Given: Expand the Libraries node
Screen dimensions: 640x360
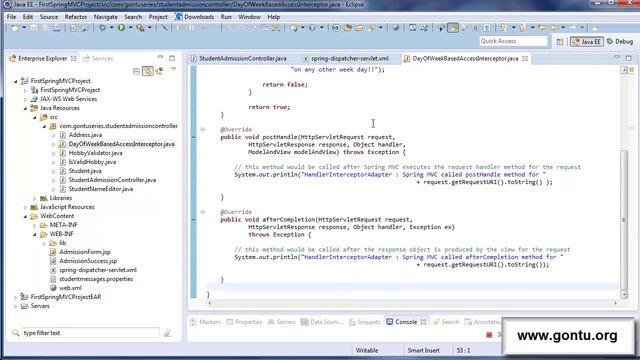Looking at the screenshot, I should point(35,198).
